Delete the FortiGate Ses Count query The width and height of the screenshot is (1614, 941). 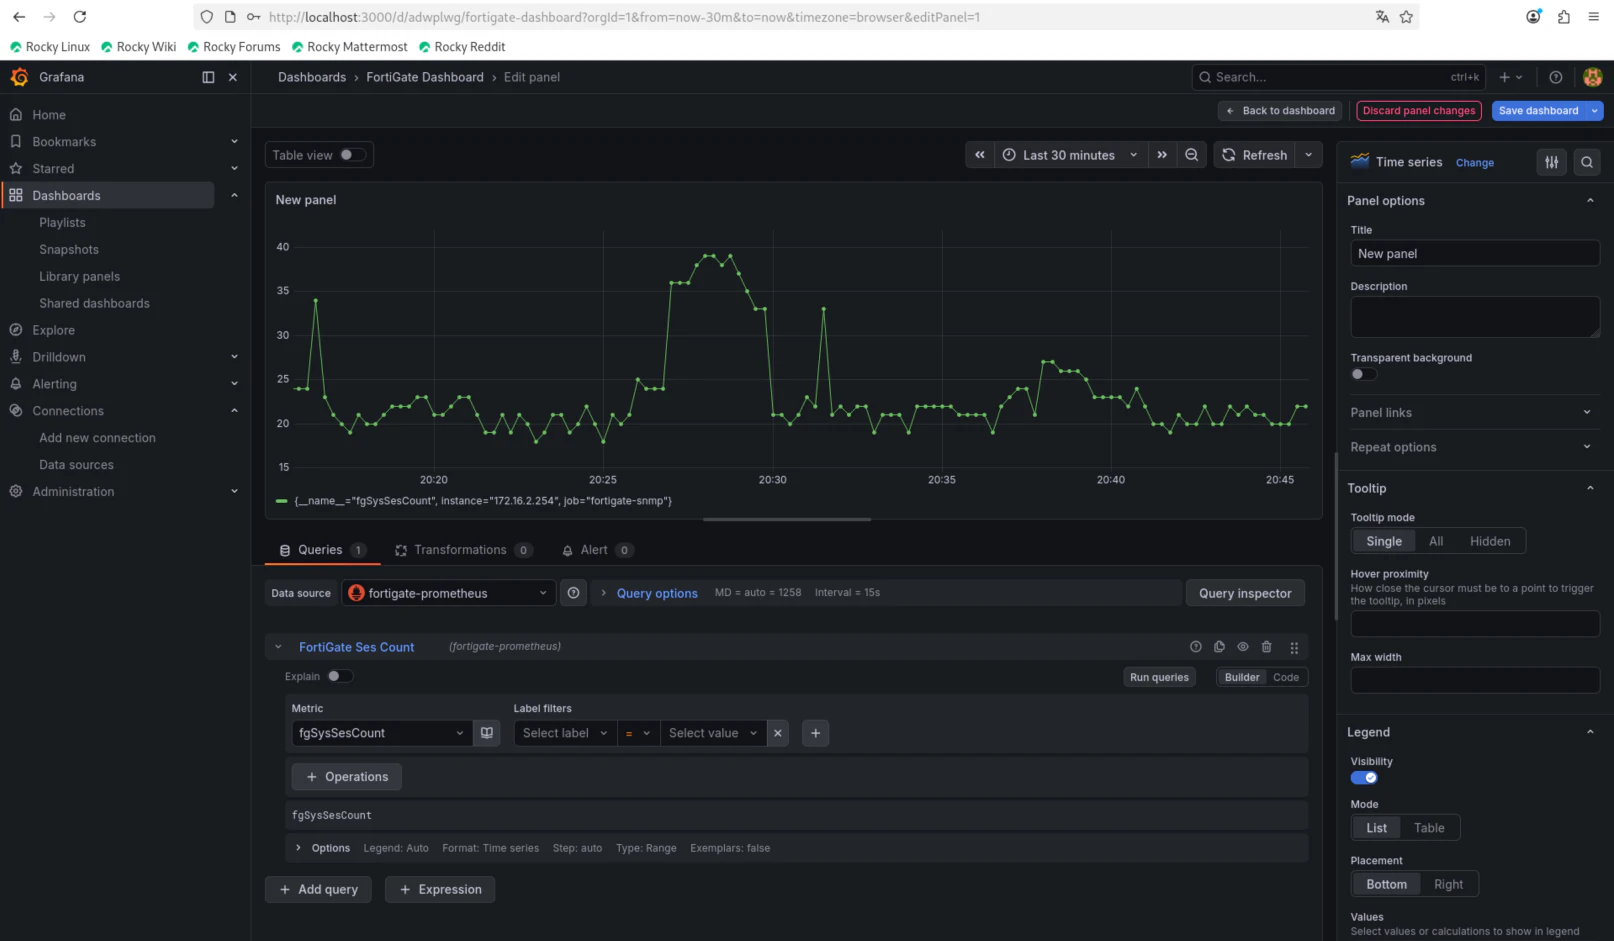point(1267,647)
